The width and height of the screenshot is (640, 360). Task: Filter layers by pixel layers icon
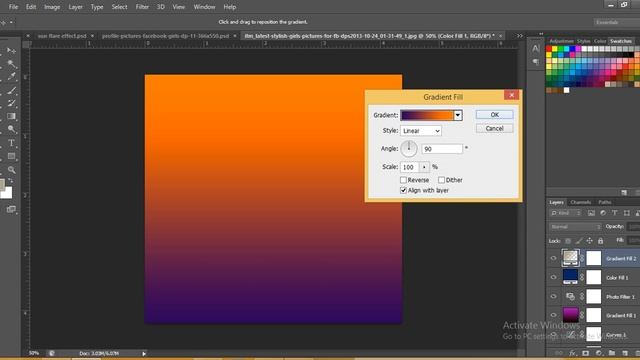591,213
